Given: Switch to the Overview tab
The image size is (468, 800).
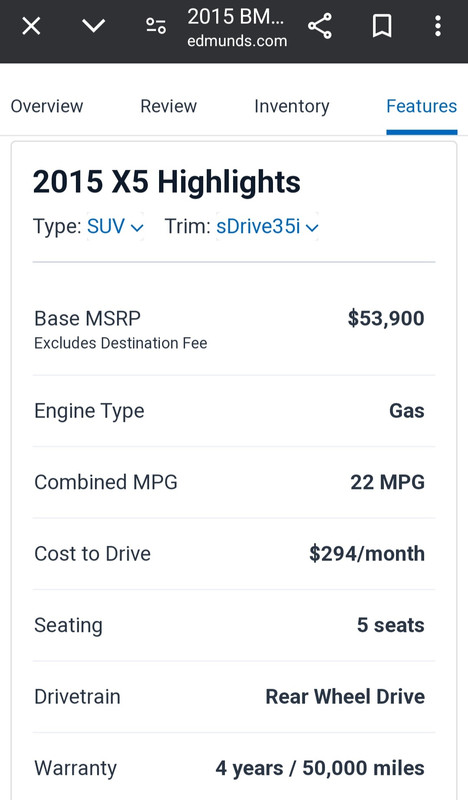Looking at the screenshot, I should tap(47, 106).
